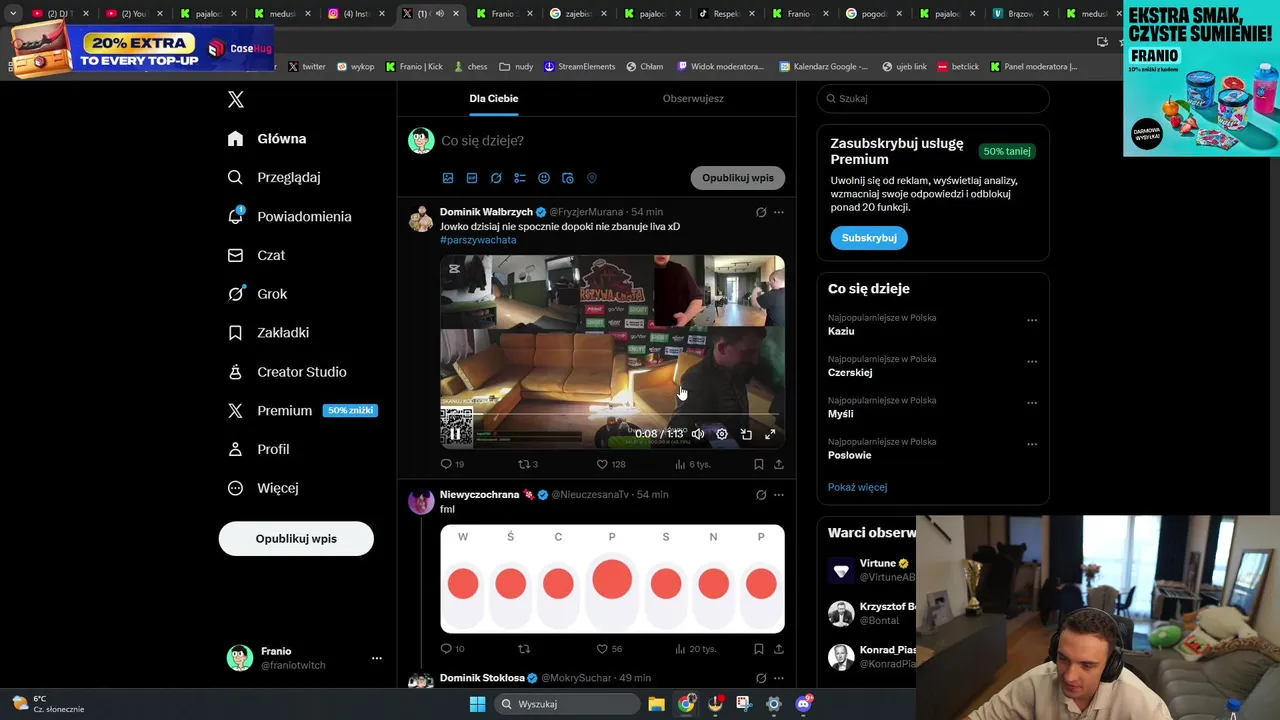Add image to new post
Screen dimensions: 1280x720
click(448, 178)
